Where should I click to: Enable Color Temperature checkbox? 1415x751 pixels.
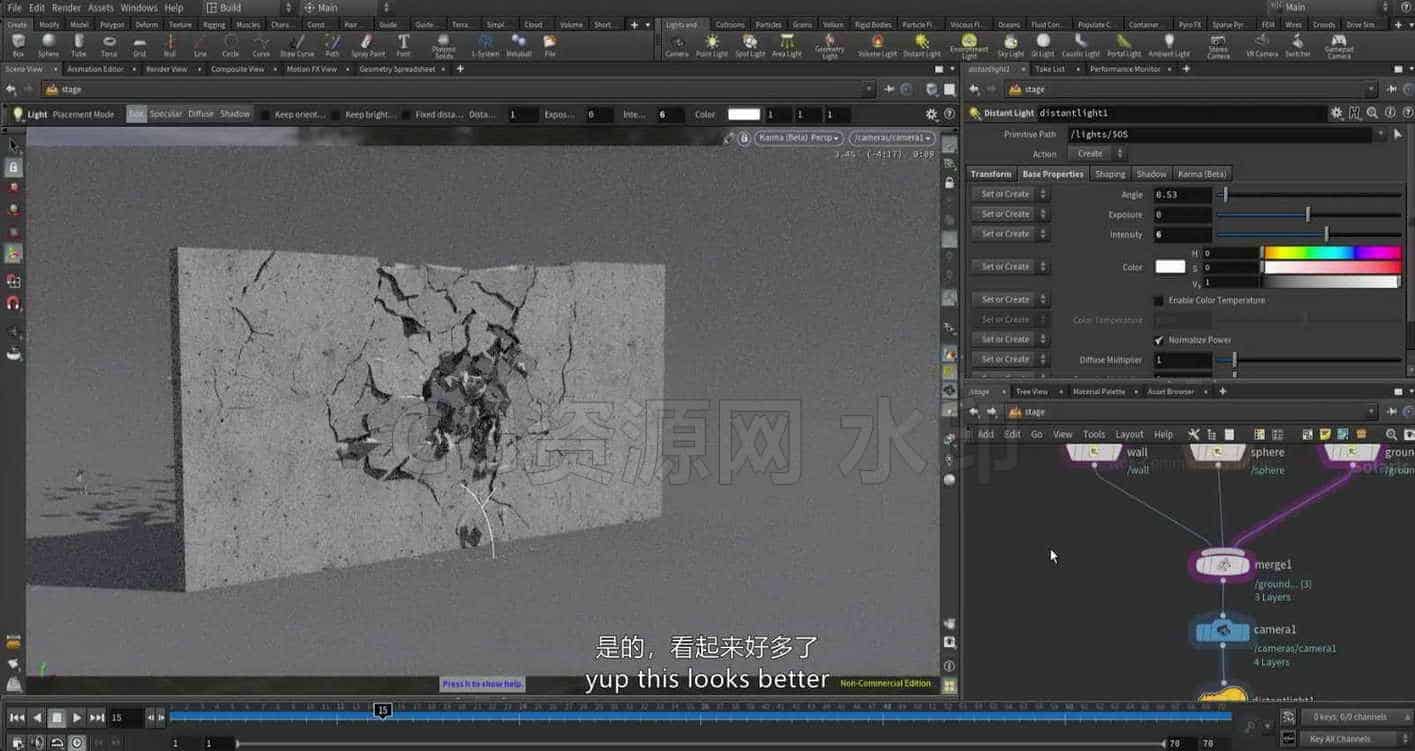(x=1159, y=300)
